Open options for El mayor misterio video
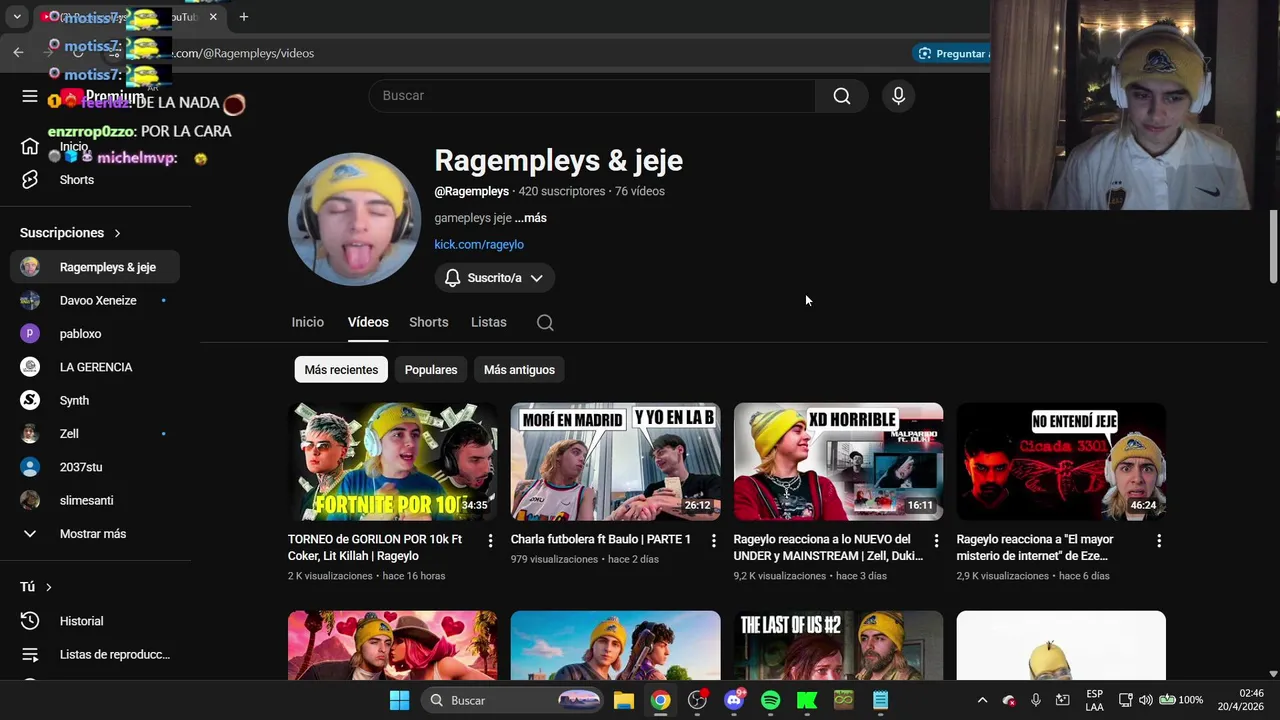Screen dimensions: 1280x720 point(1159,540)
